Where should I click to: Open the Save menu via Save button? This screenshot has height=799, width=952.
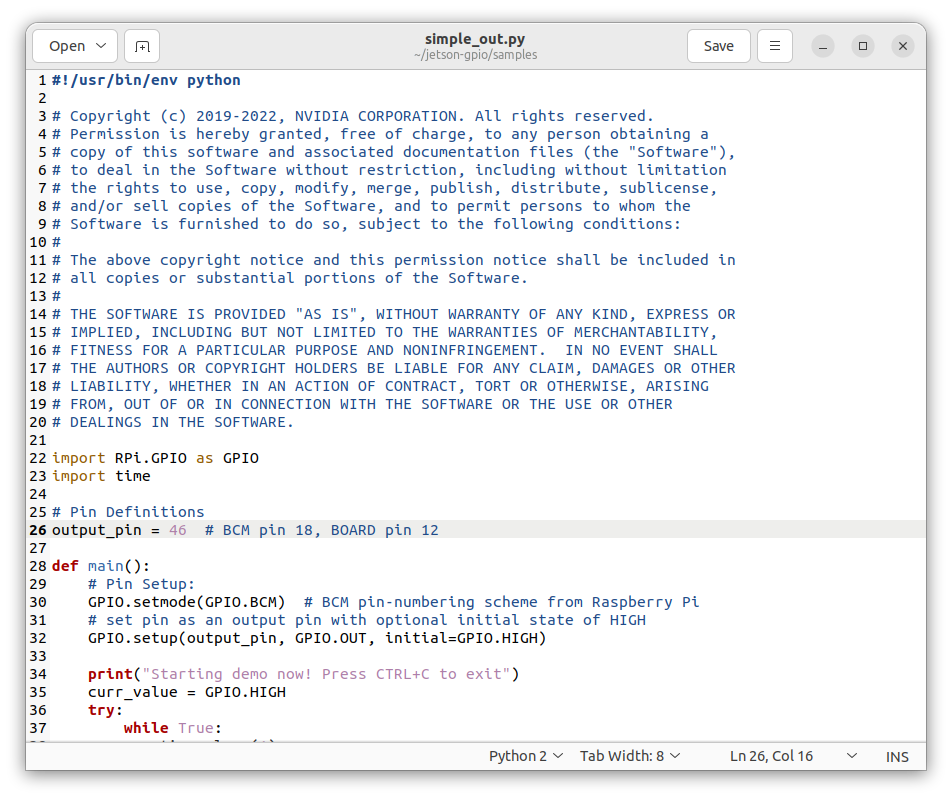[x=718, y=46]
